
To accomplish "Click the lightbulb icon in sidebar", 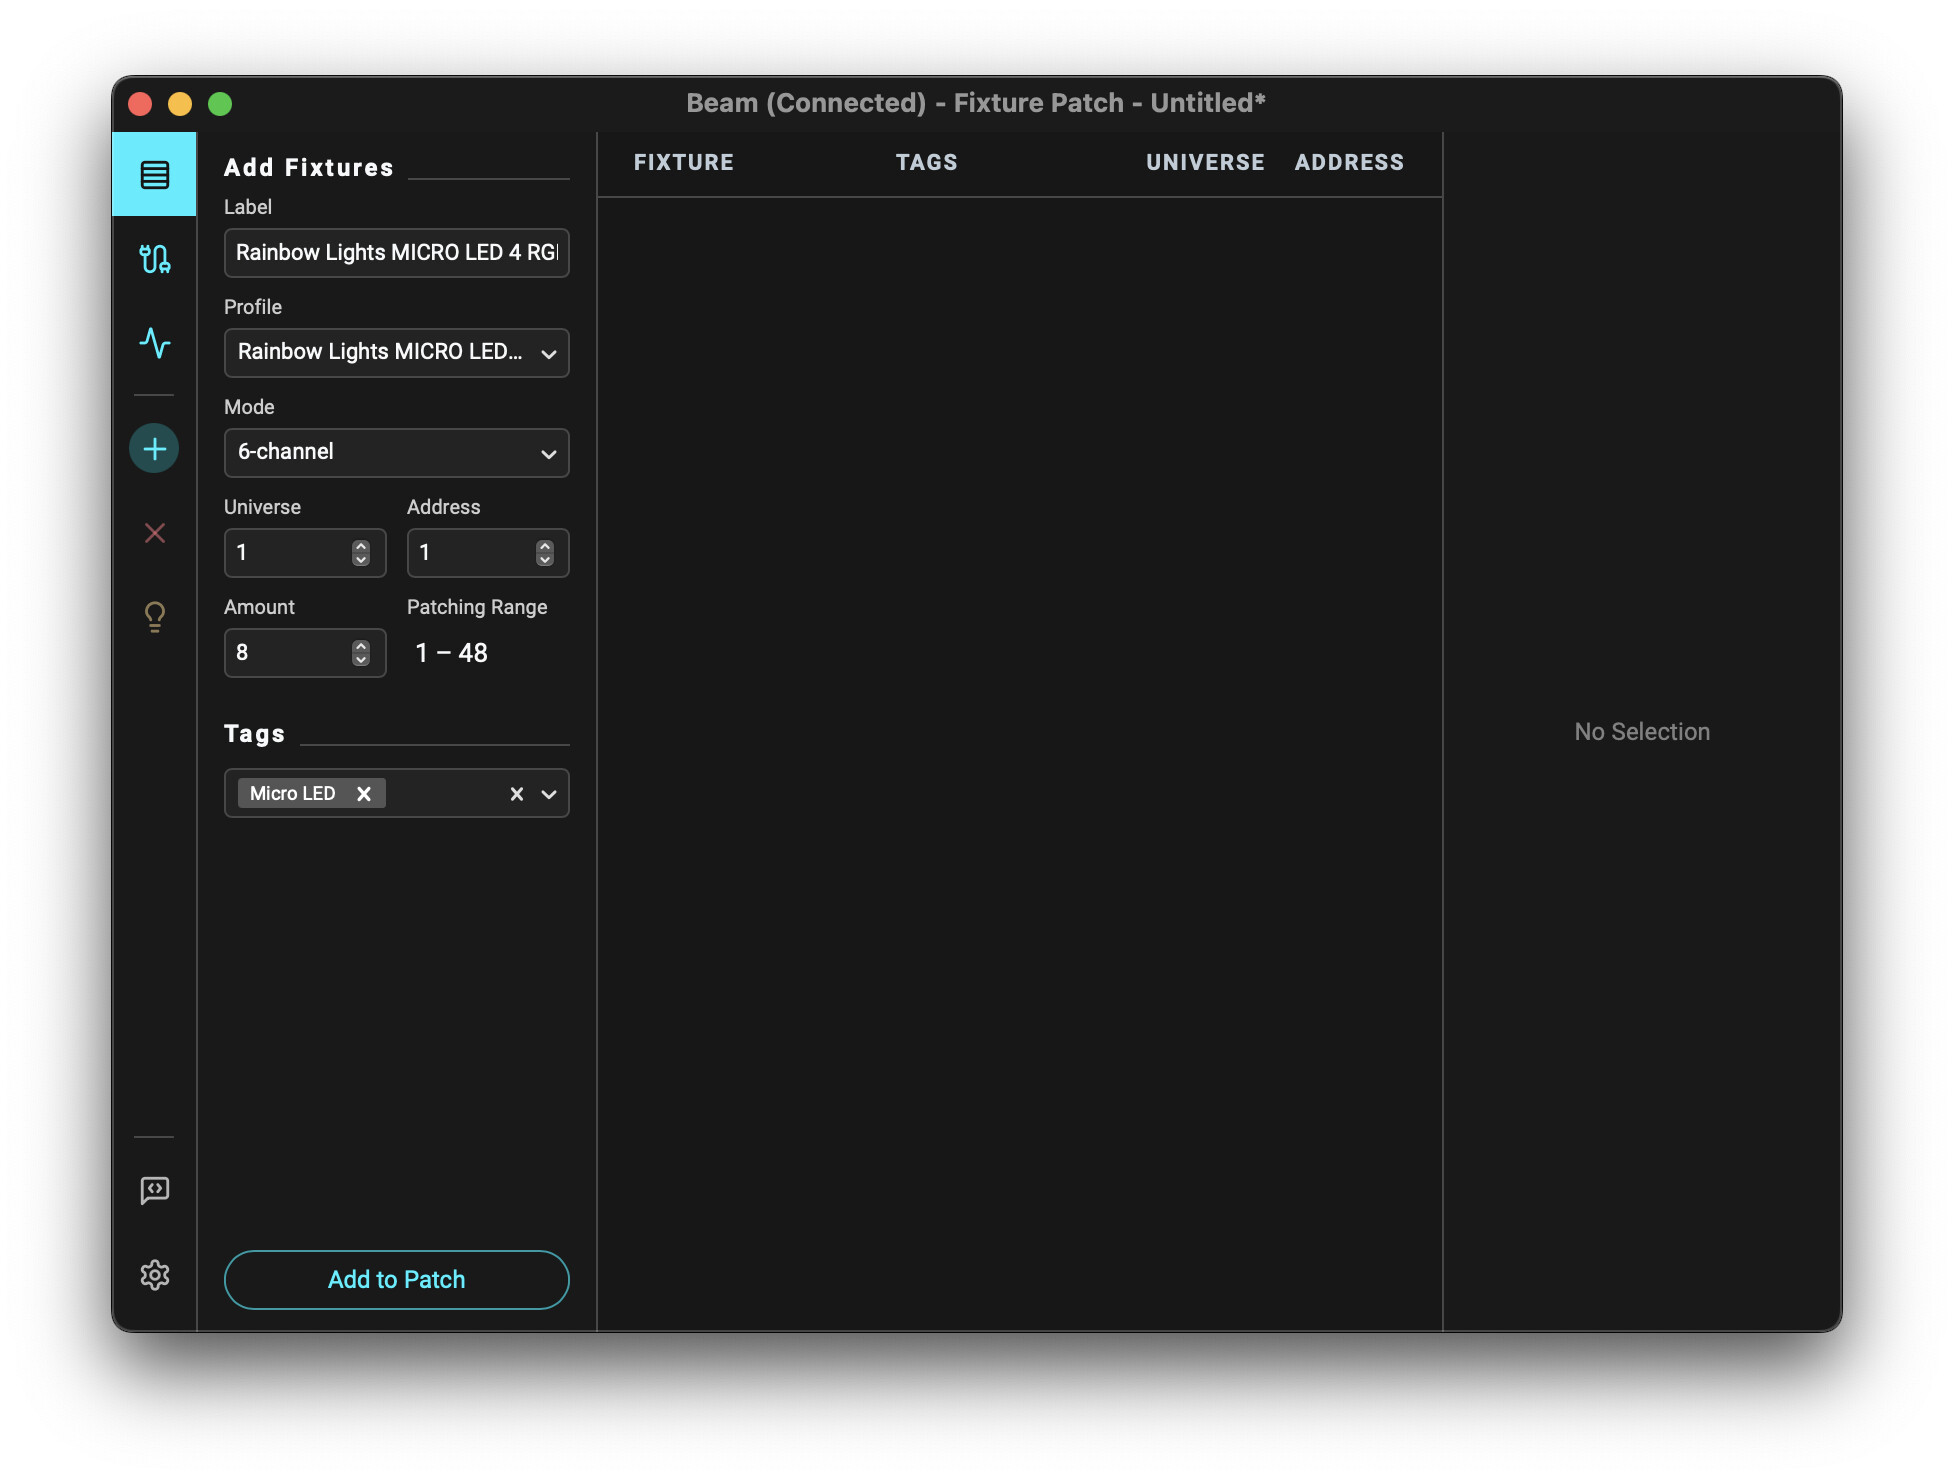I will (154, 616).
